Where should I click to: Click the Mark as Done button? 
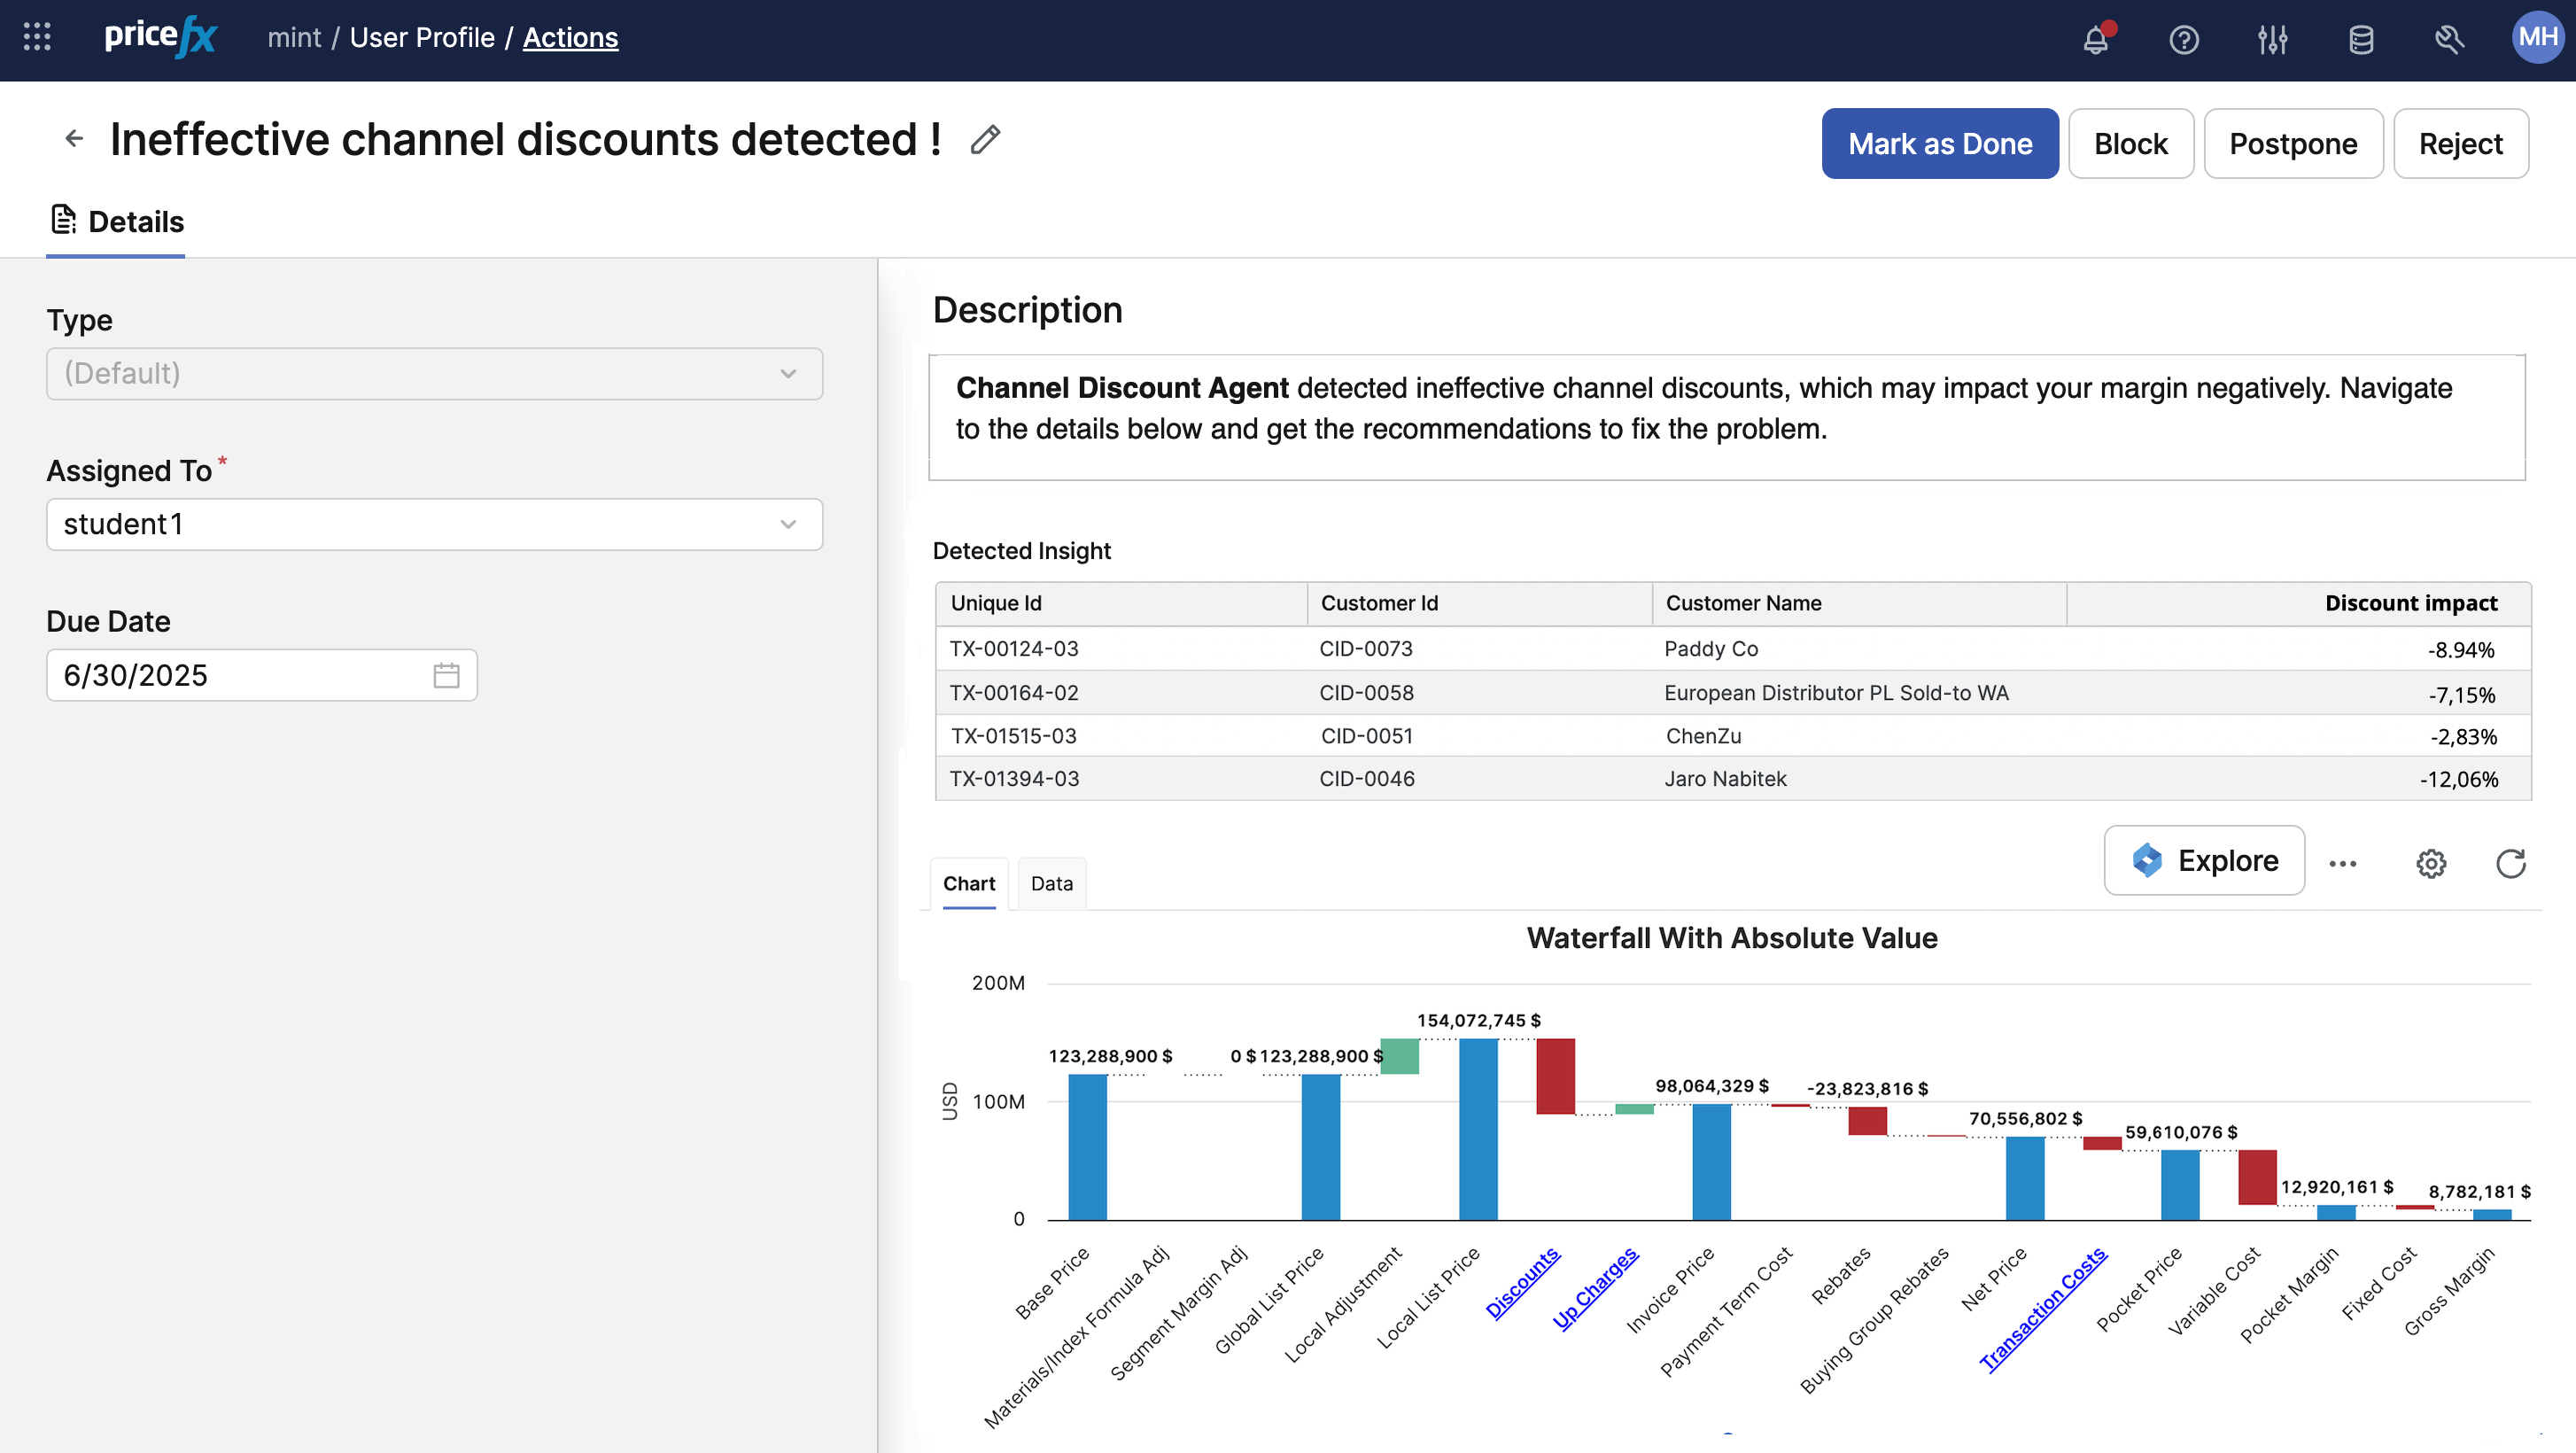point(1939,144)
